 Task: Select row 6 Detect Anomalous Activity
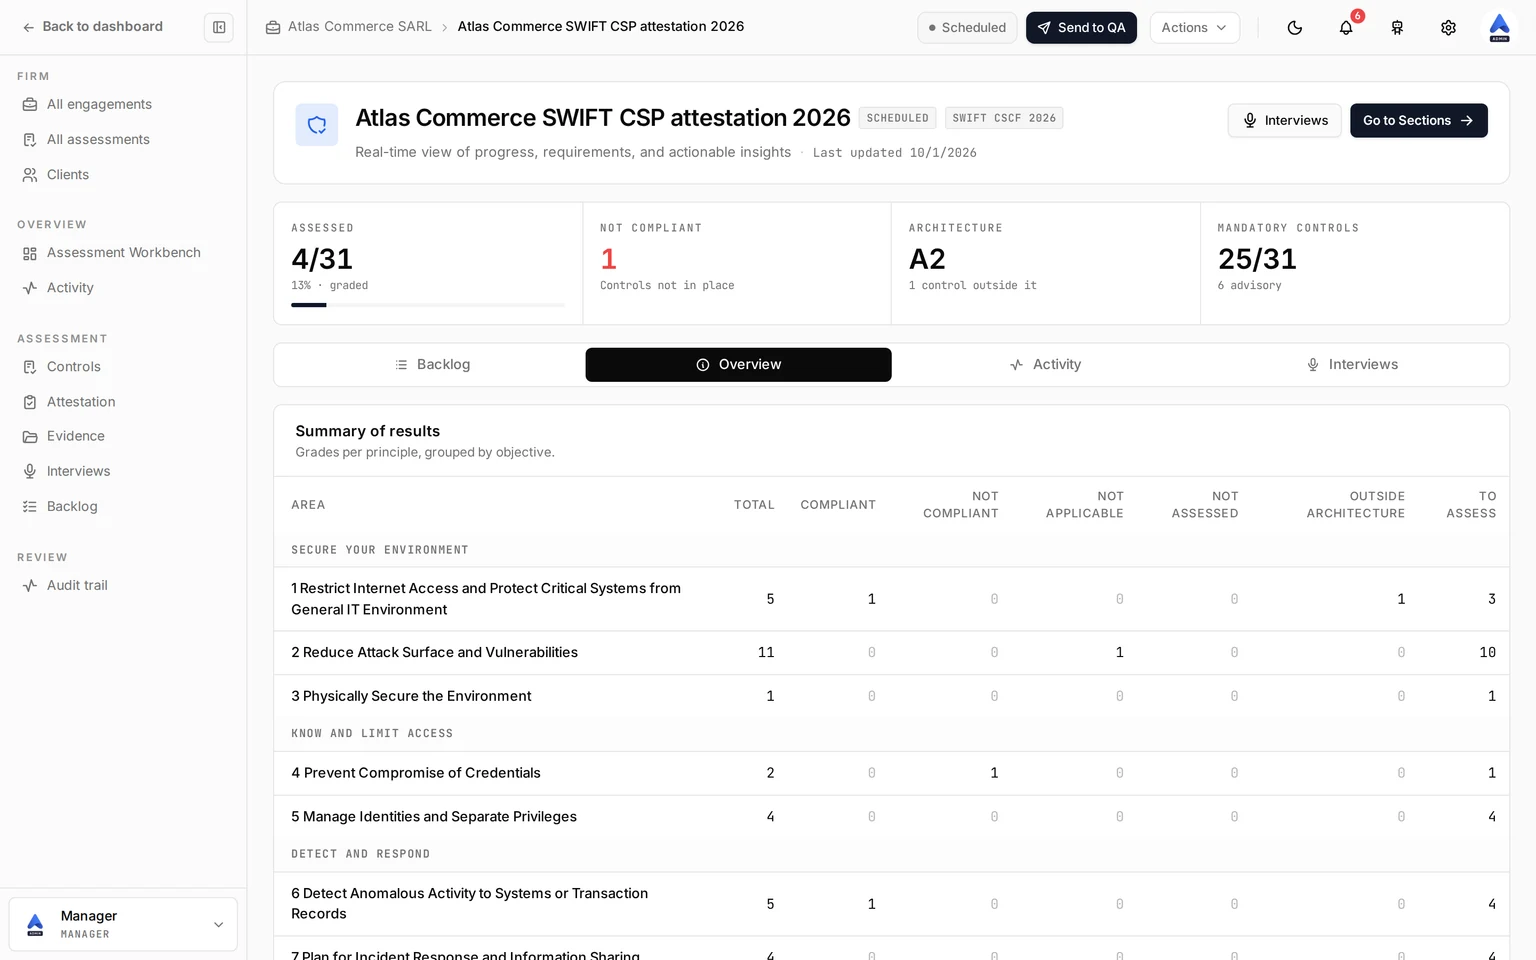(891, 904)
